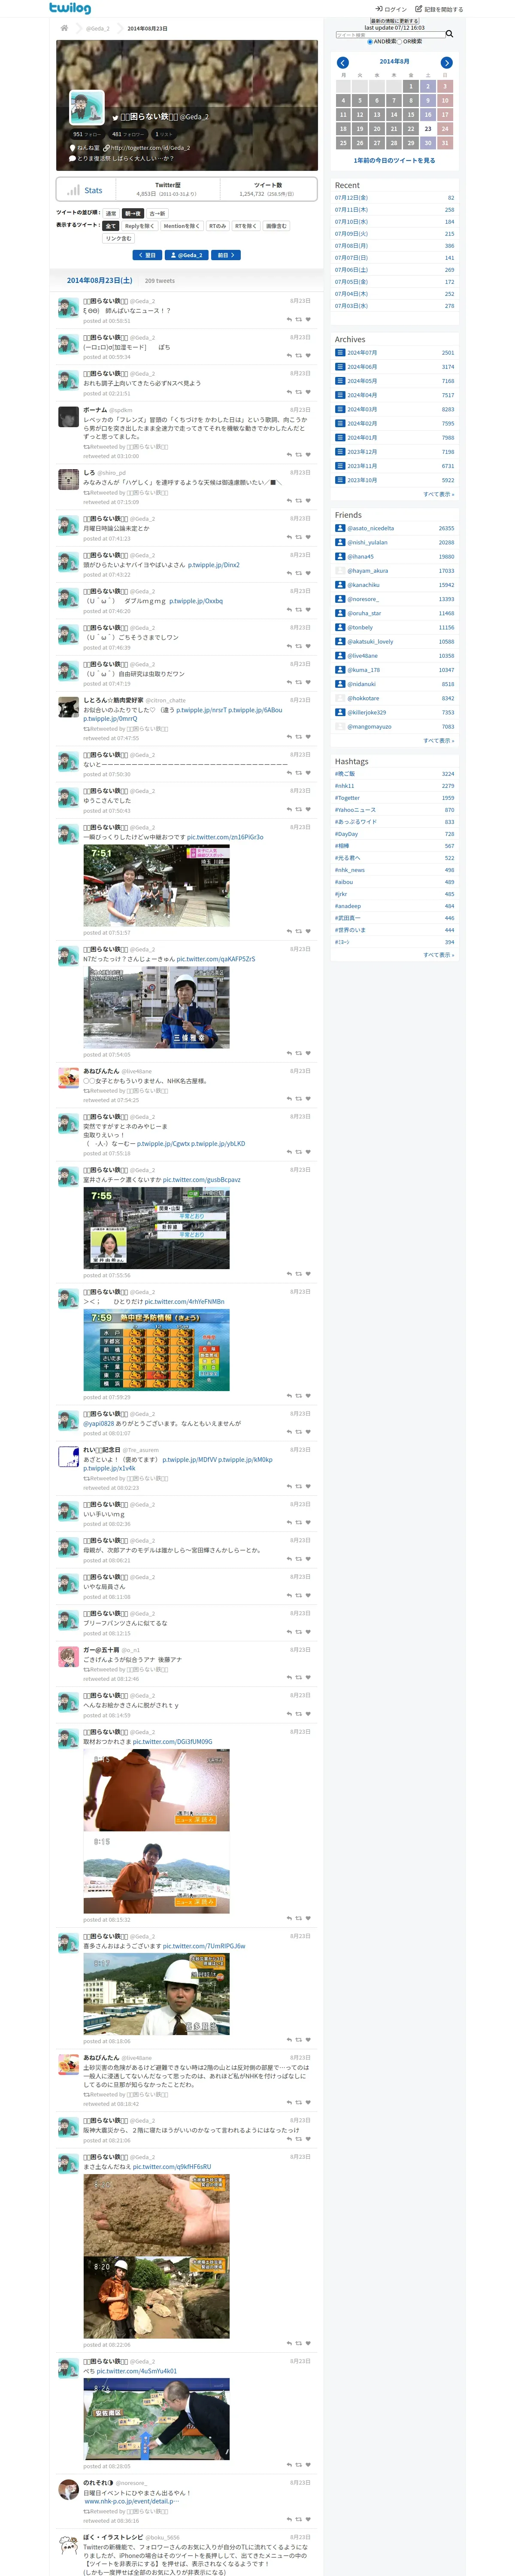
Task: Click 最新の情報に更新する button
Action: click(x=395, y=20)
